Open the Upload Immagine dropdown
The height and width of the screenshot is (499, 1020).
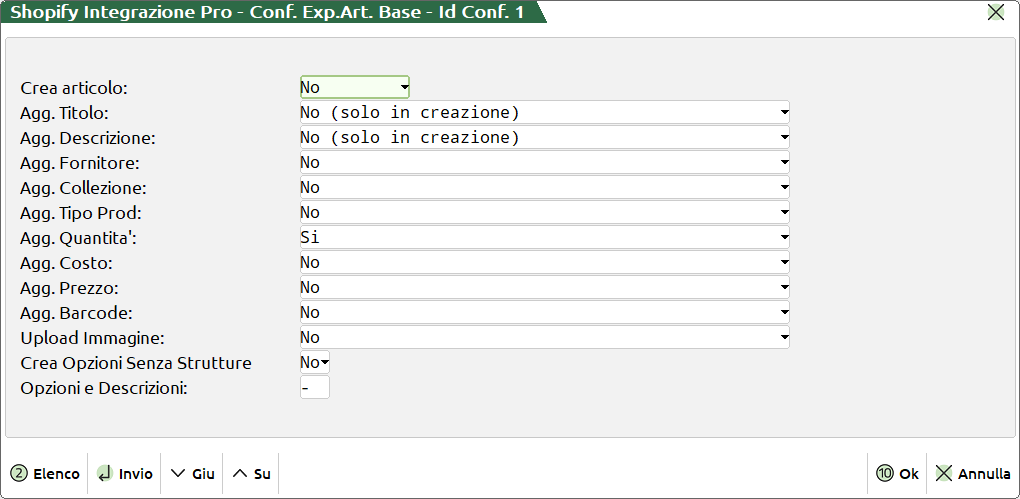545,338
